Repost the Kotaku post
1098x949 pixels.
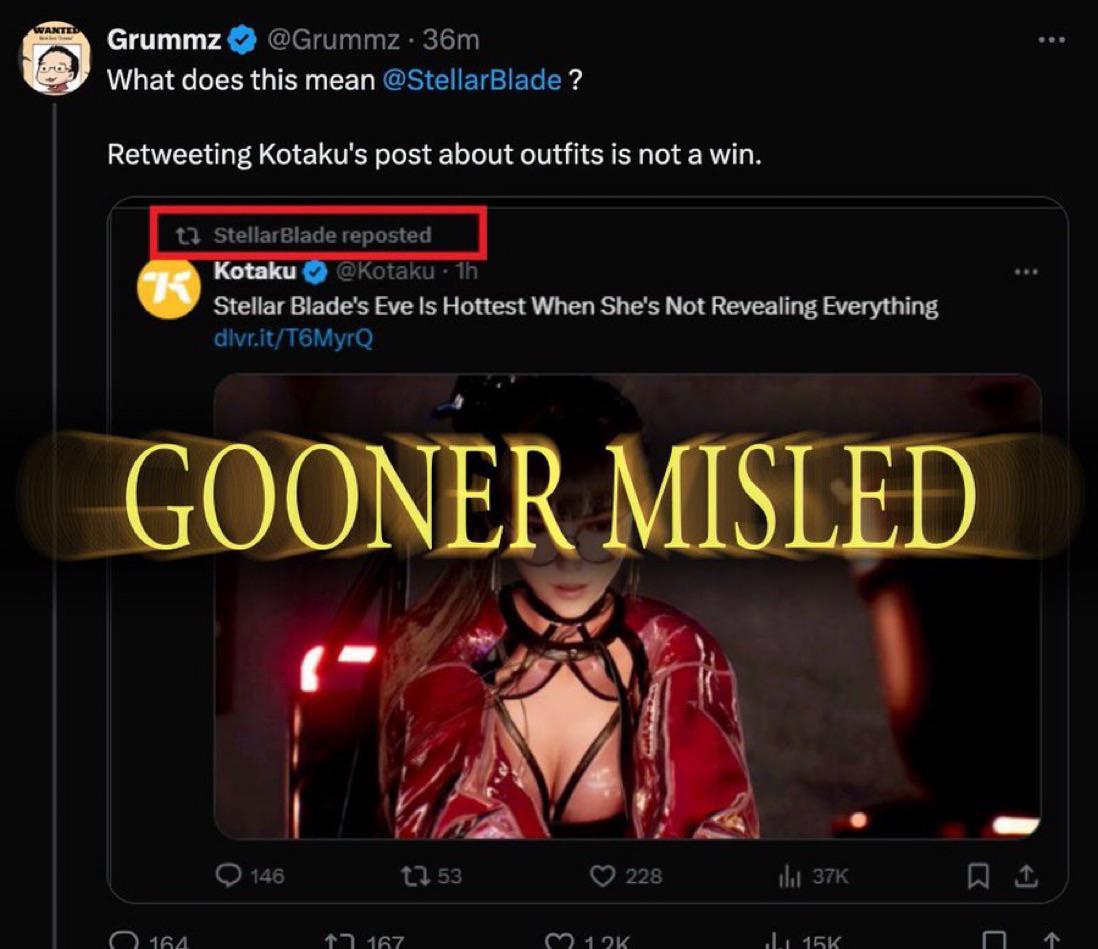pos(412,875)
